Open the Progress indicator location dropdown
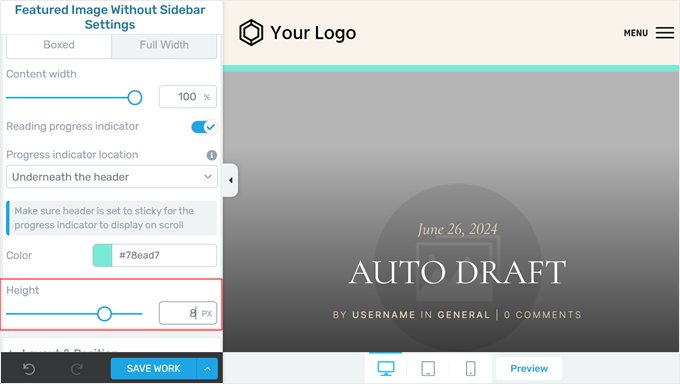Image resolution: width=680 pixels, height=384 pixels. [x=111, y=177]
